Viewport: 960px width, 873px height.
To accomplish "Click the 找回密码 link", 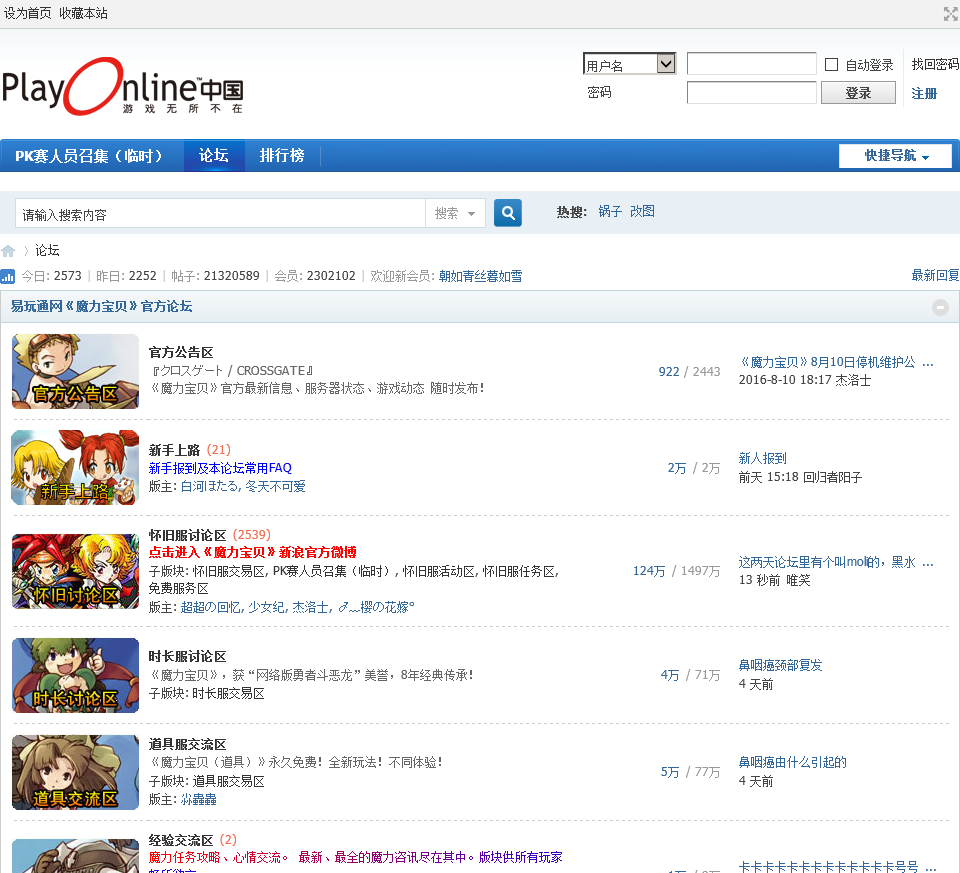I will (935, 64).
